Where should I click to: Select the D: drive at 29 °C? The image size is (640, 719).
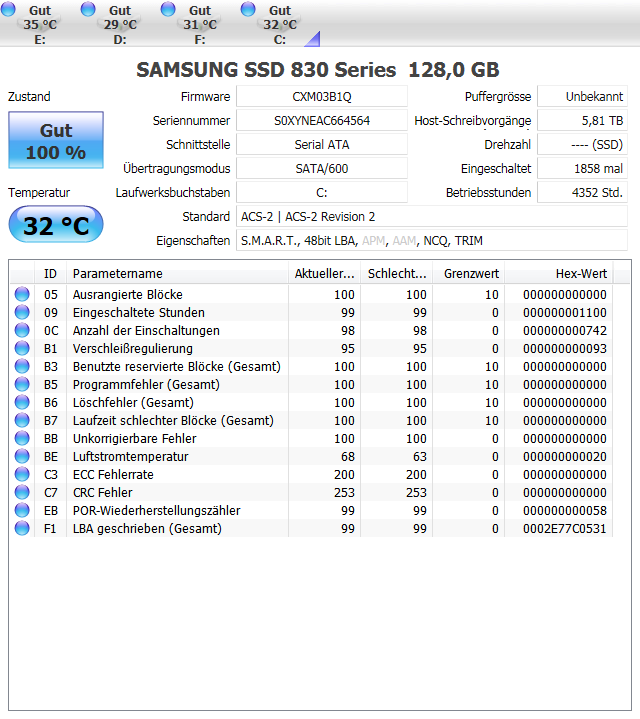111,24
